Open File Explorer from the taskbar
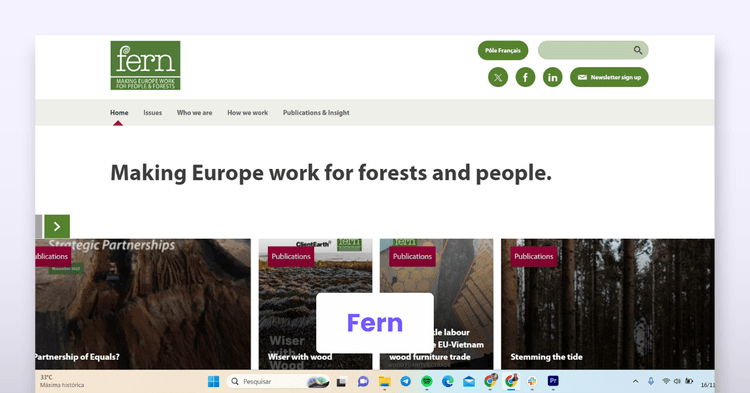Screen dimensions: 750x393 (x=385, y=381)
